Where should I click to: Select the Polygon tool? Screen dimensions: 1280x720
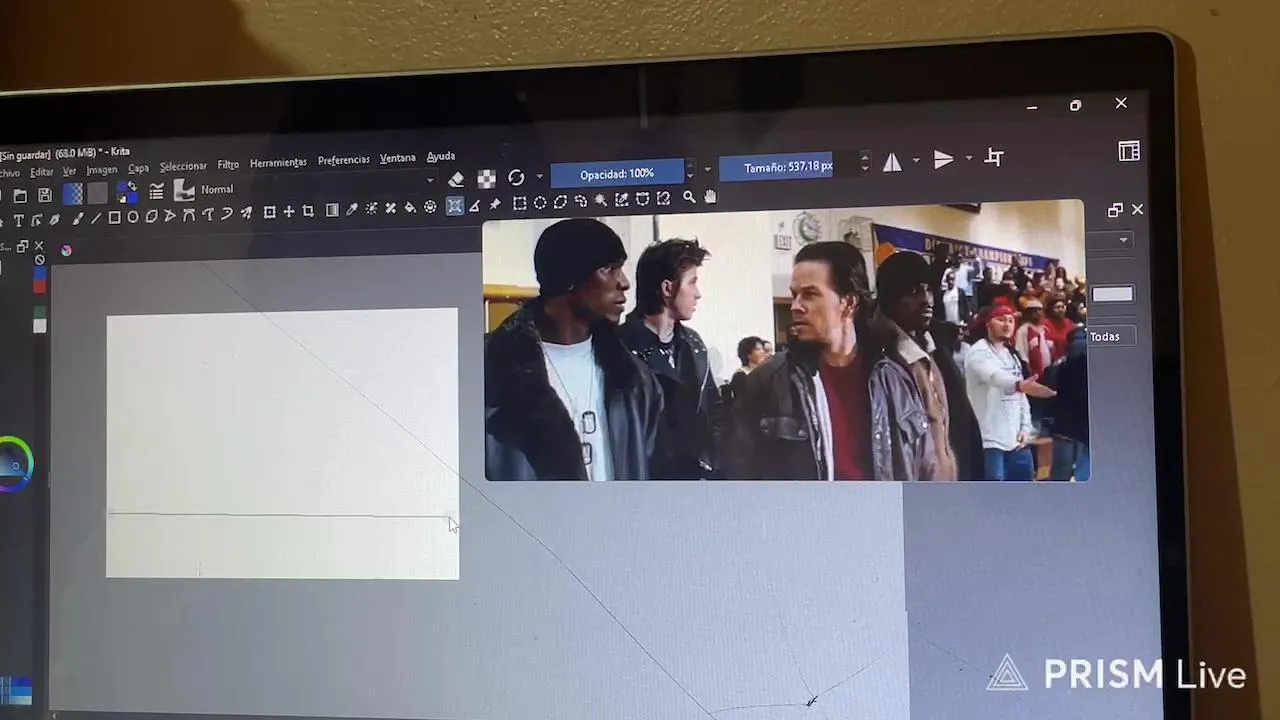(x=152, y=216)
